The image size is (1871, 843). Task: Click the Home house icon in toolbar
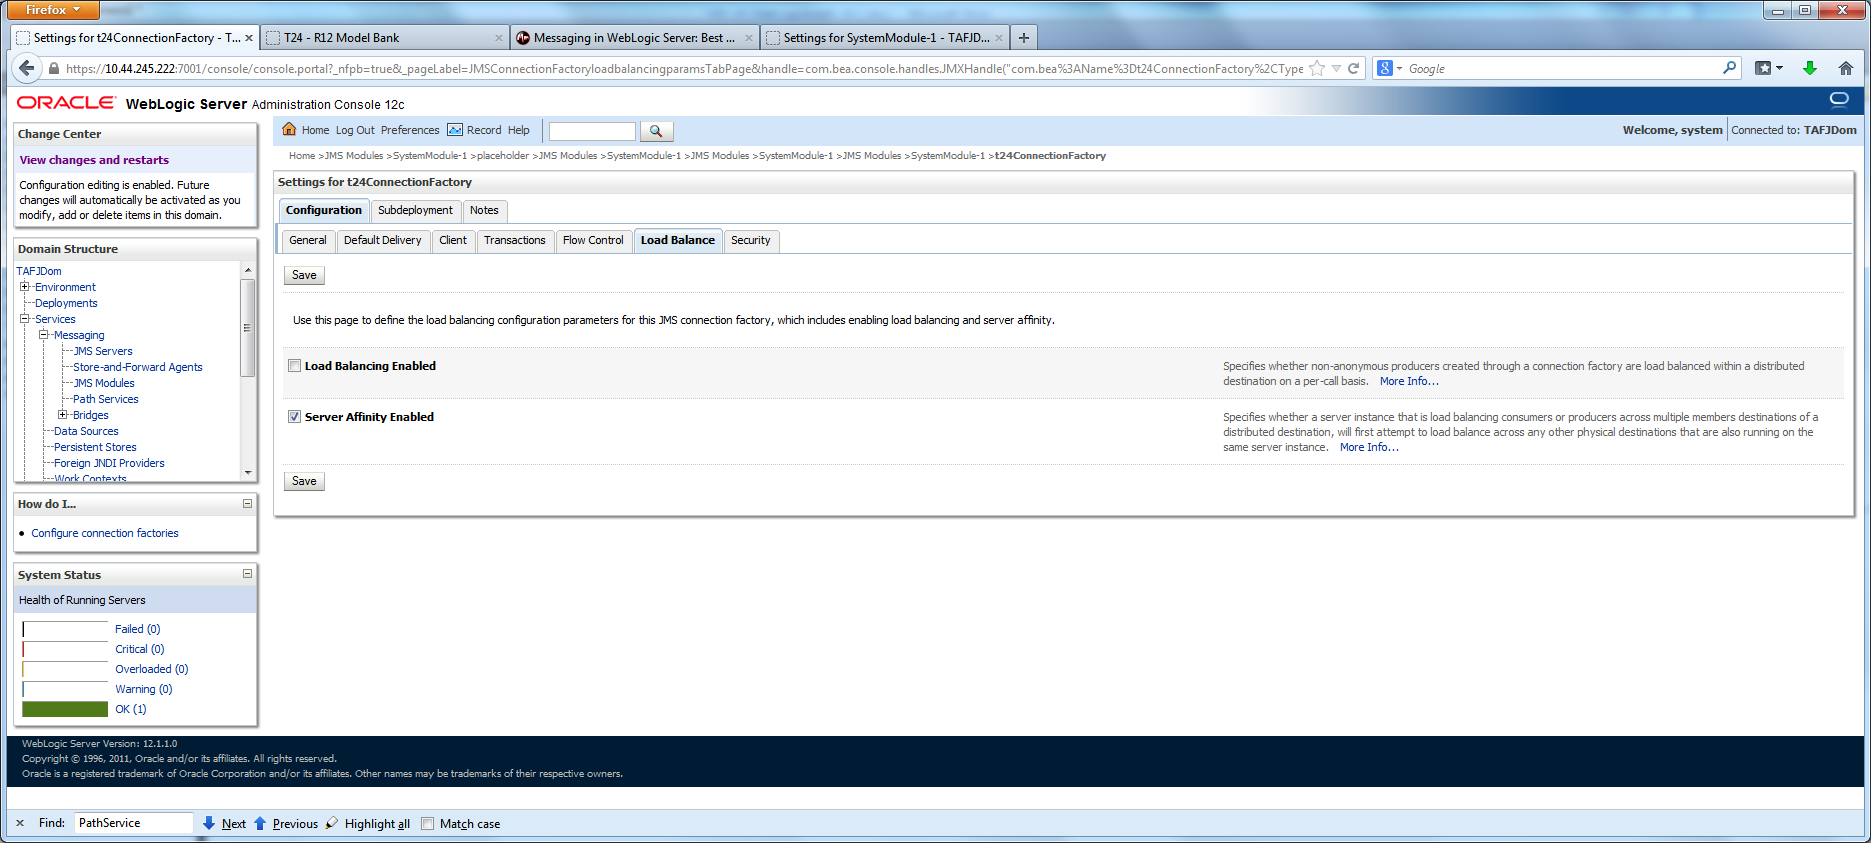(x=289, y=129)
